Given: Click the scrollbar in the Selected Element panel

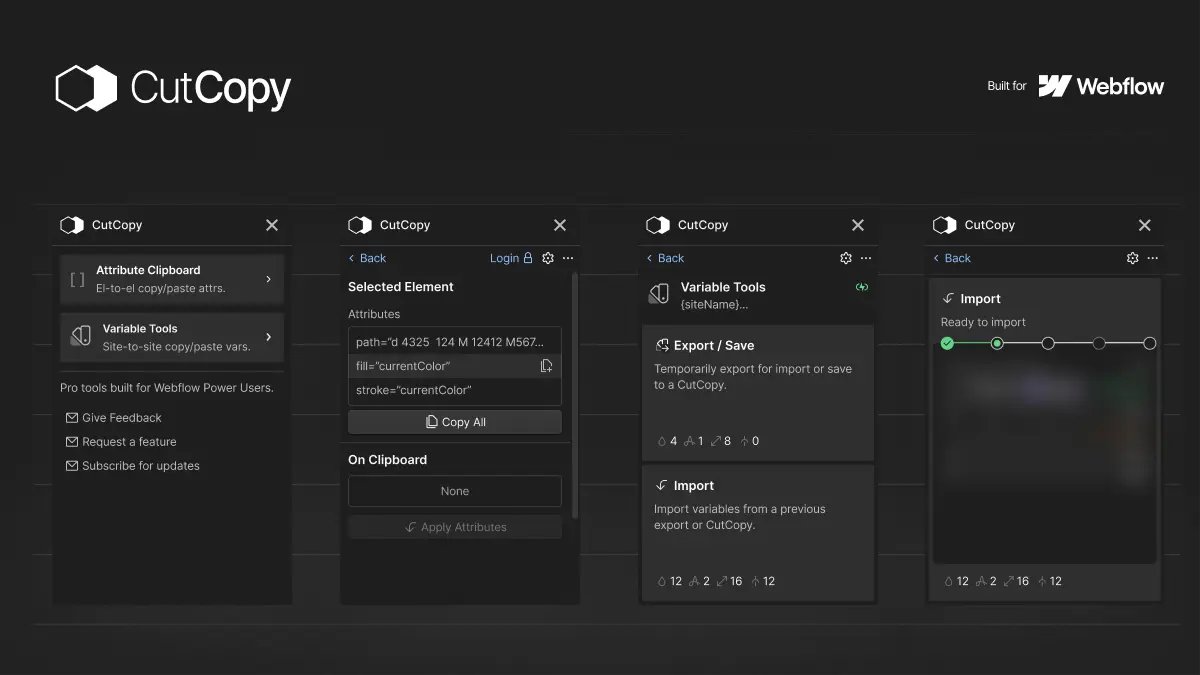Looking at the screenshot, I should point(574,395).
